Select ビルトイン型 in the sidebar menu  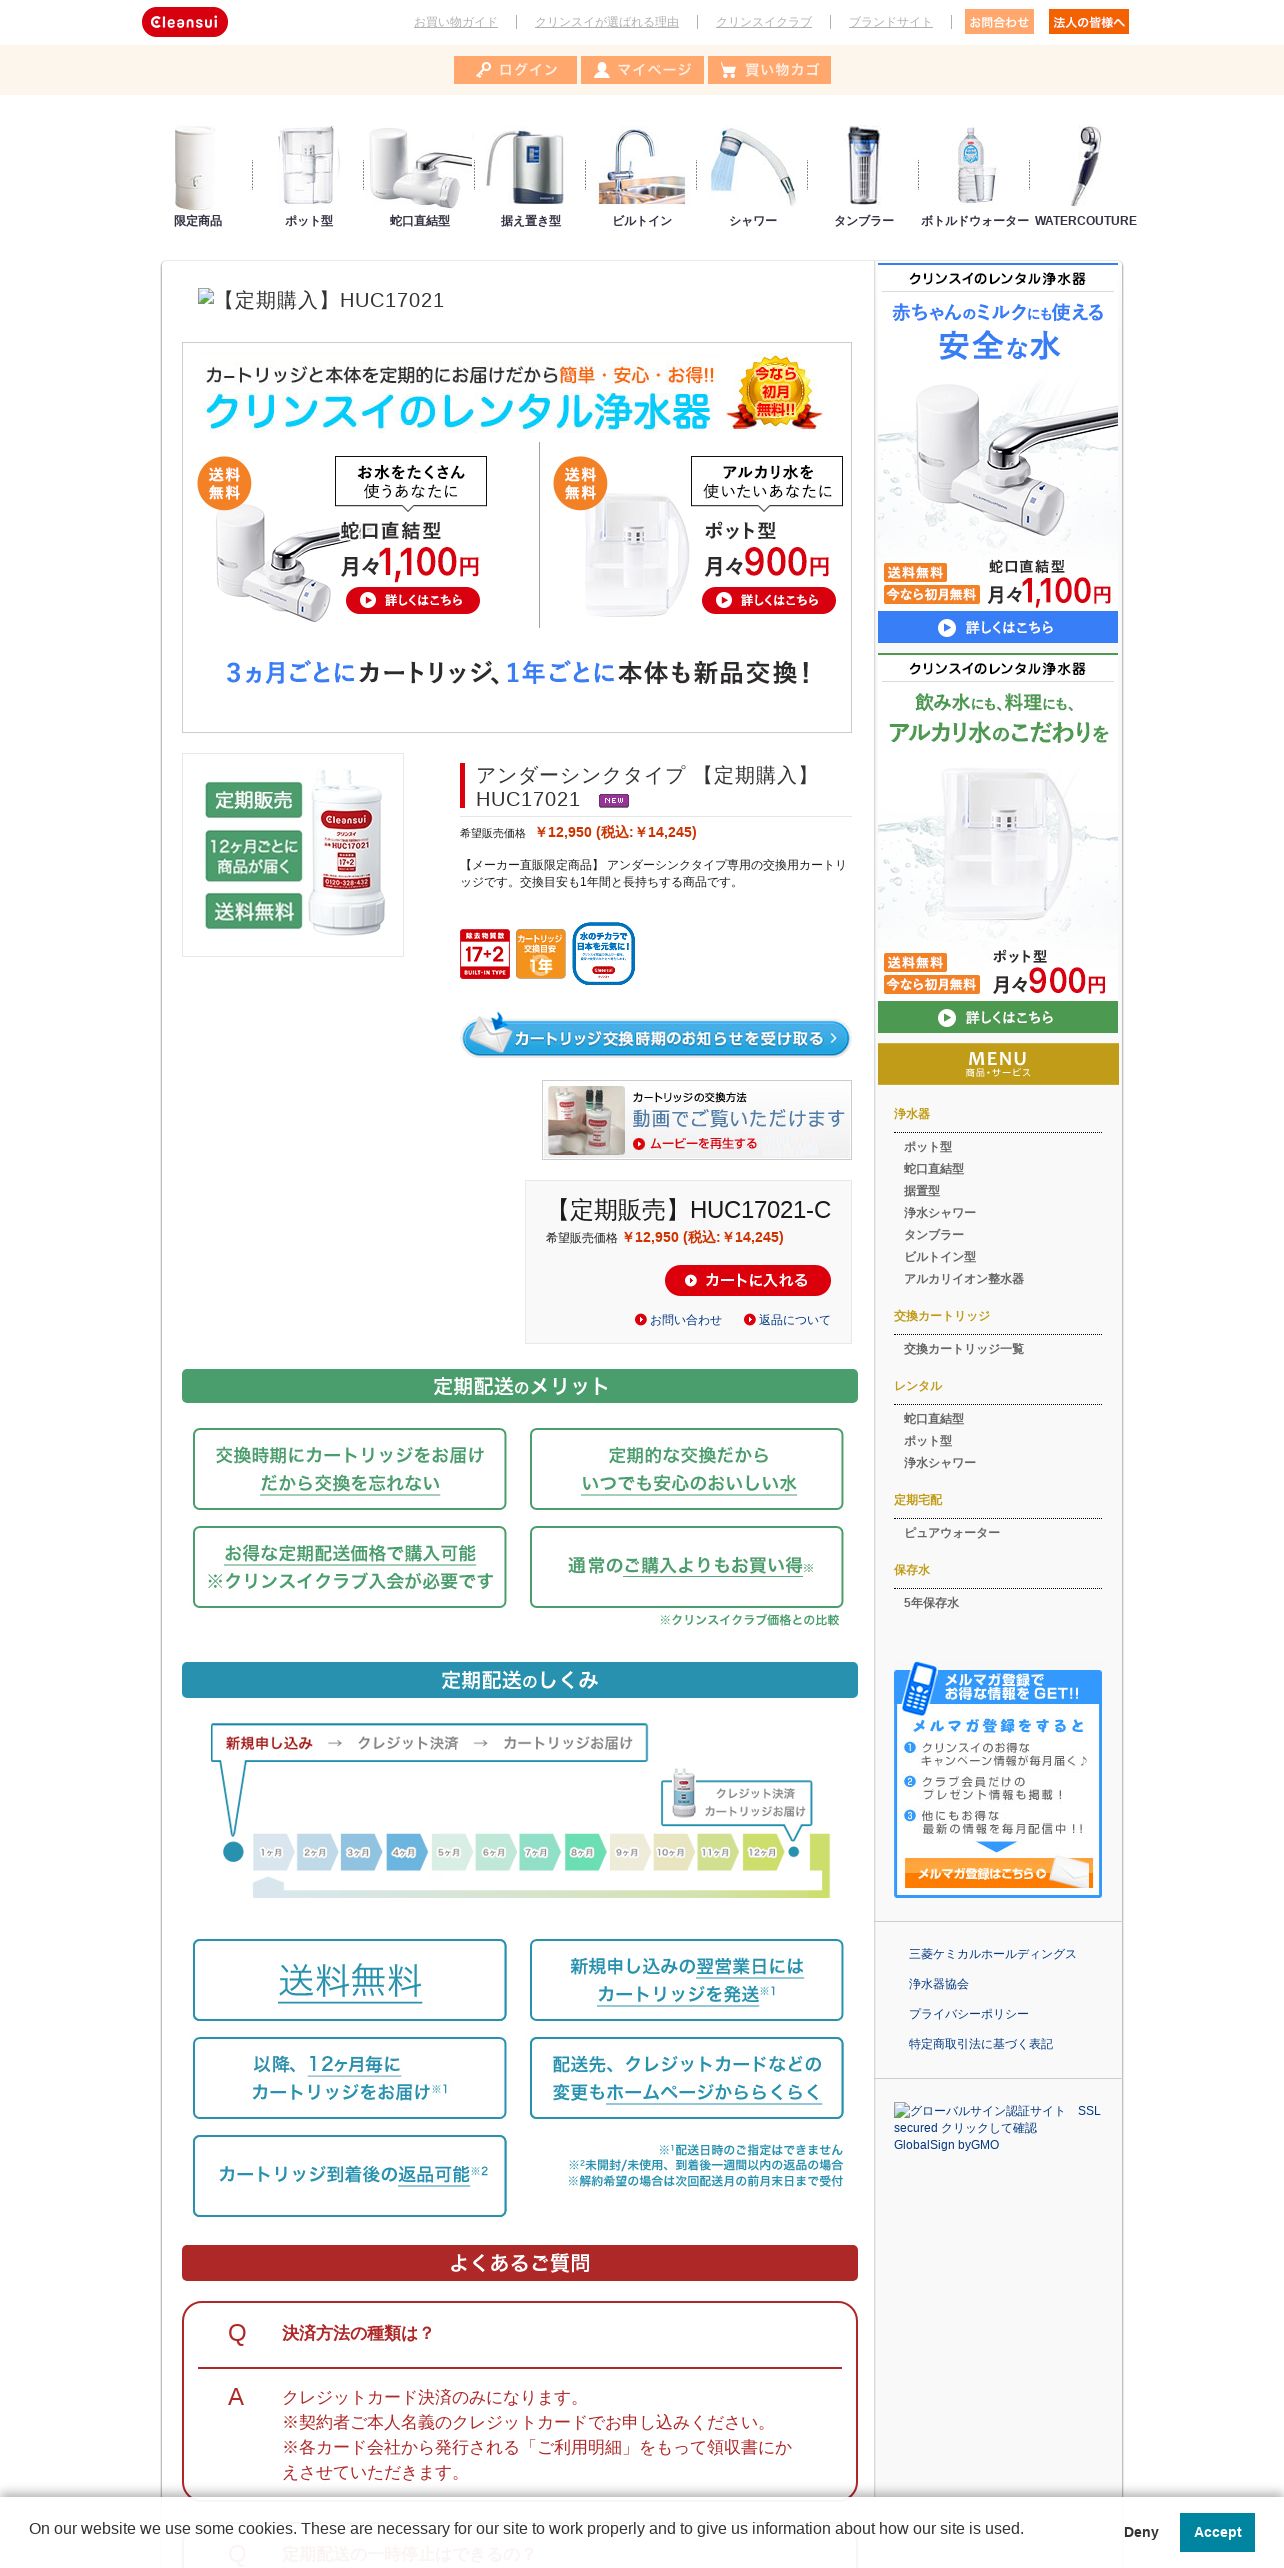[x=940, y=1257]
